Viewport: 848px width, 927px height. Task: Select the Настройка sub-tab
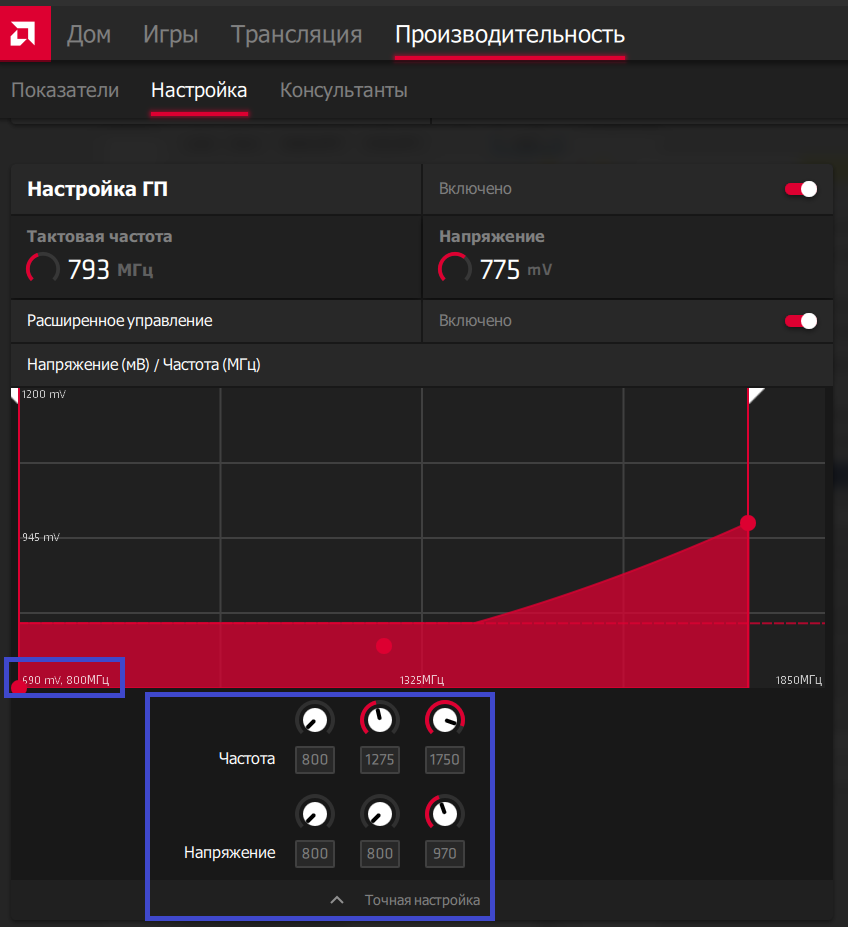[x=199, y=90]
